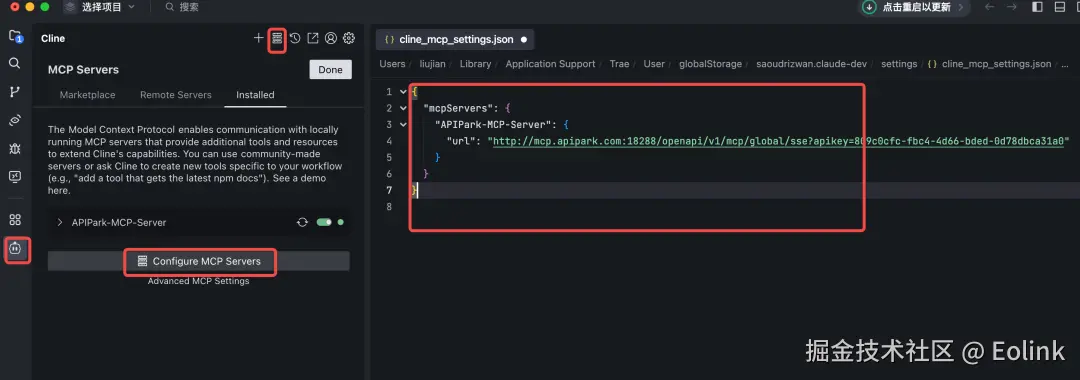Screen dimensions: 1080x380
Task: Select the Installed tab
Action: [256, 95]
